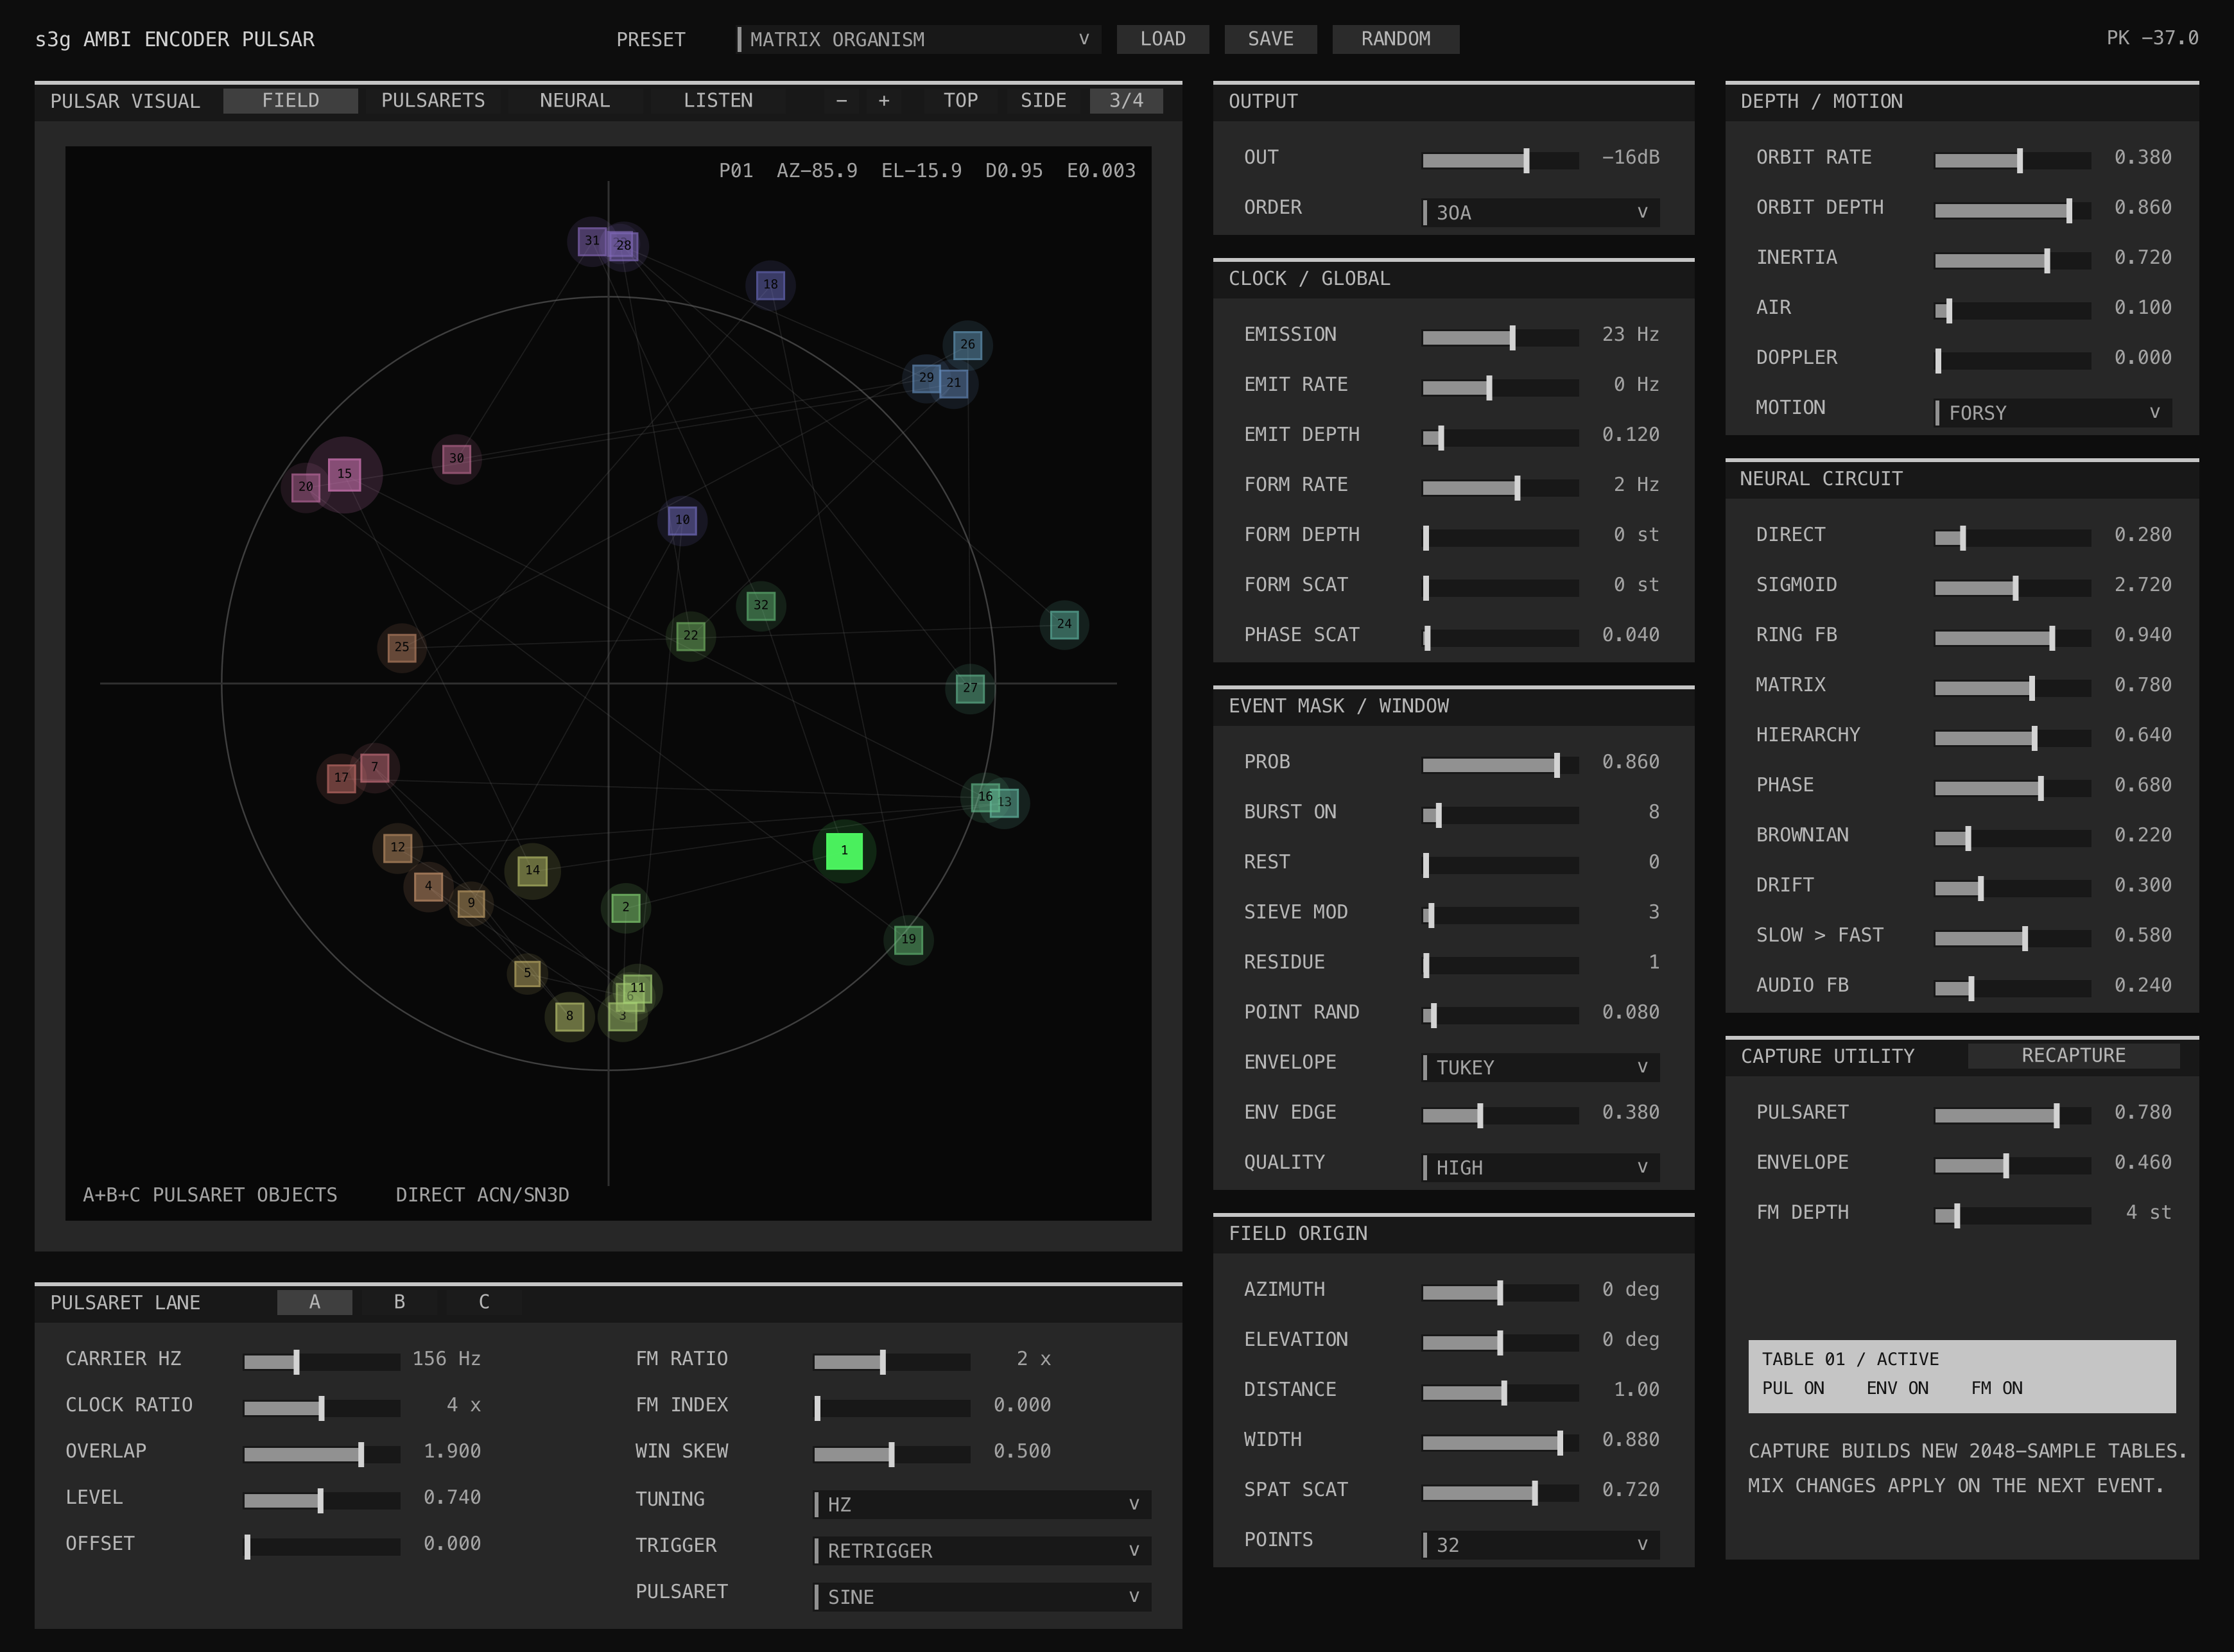Select pulsaret node 31
Screen dimensions: 2234x1652
click(x=592, y=241)
